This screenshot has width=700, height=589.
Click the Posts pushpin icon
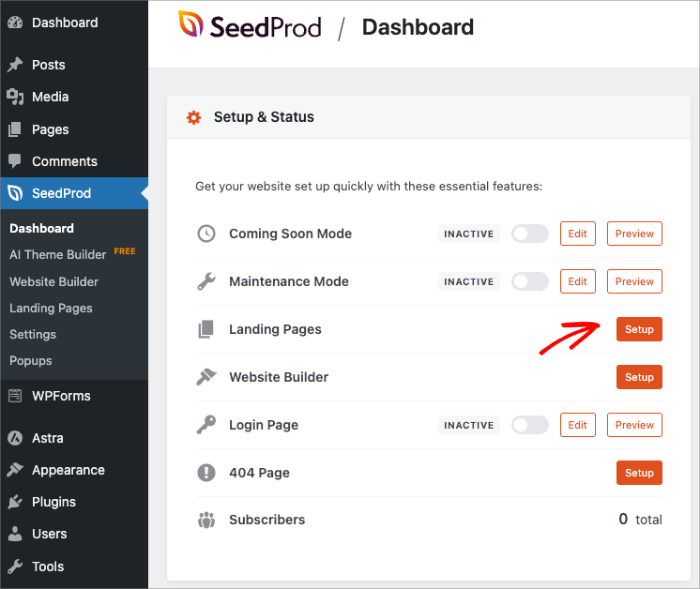coord(15,65)
